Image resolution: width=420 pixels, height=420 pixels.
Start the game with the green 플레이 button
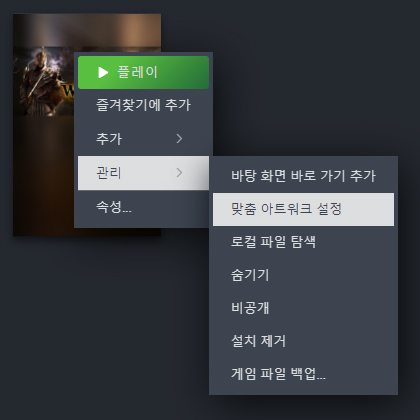[x=143, y=72]
